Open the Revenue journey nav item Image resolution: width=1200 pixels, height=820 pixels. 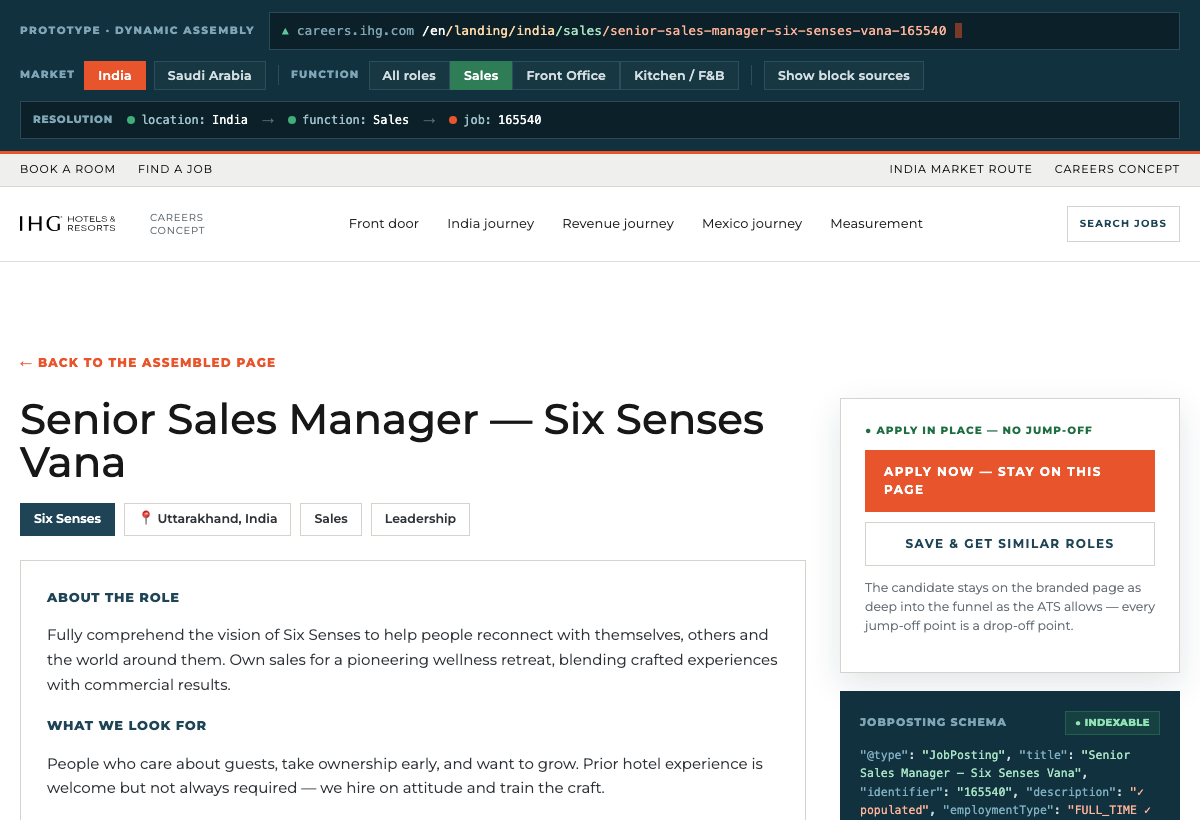618,224
